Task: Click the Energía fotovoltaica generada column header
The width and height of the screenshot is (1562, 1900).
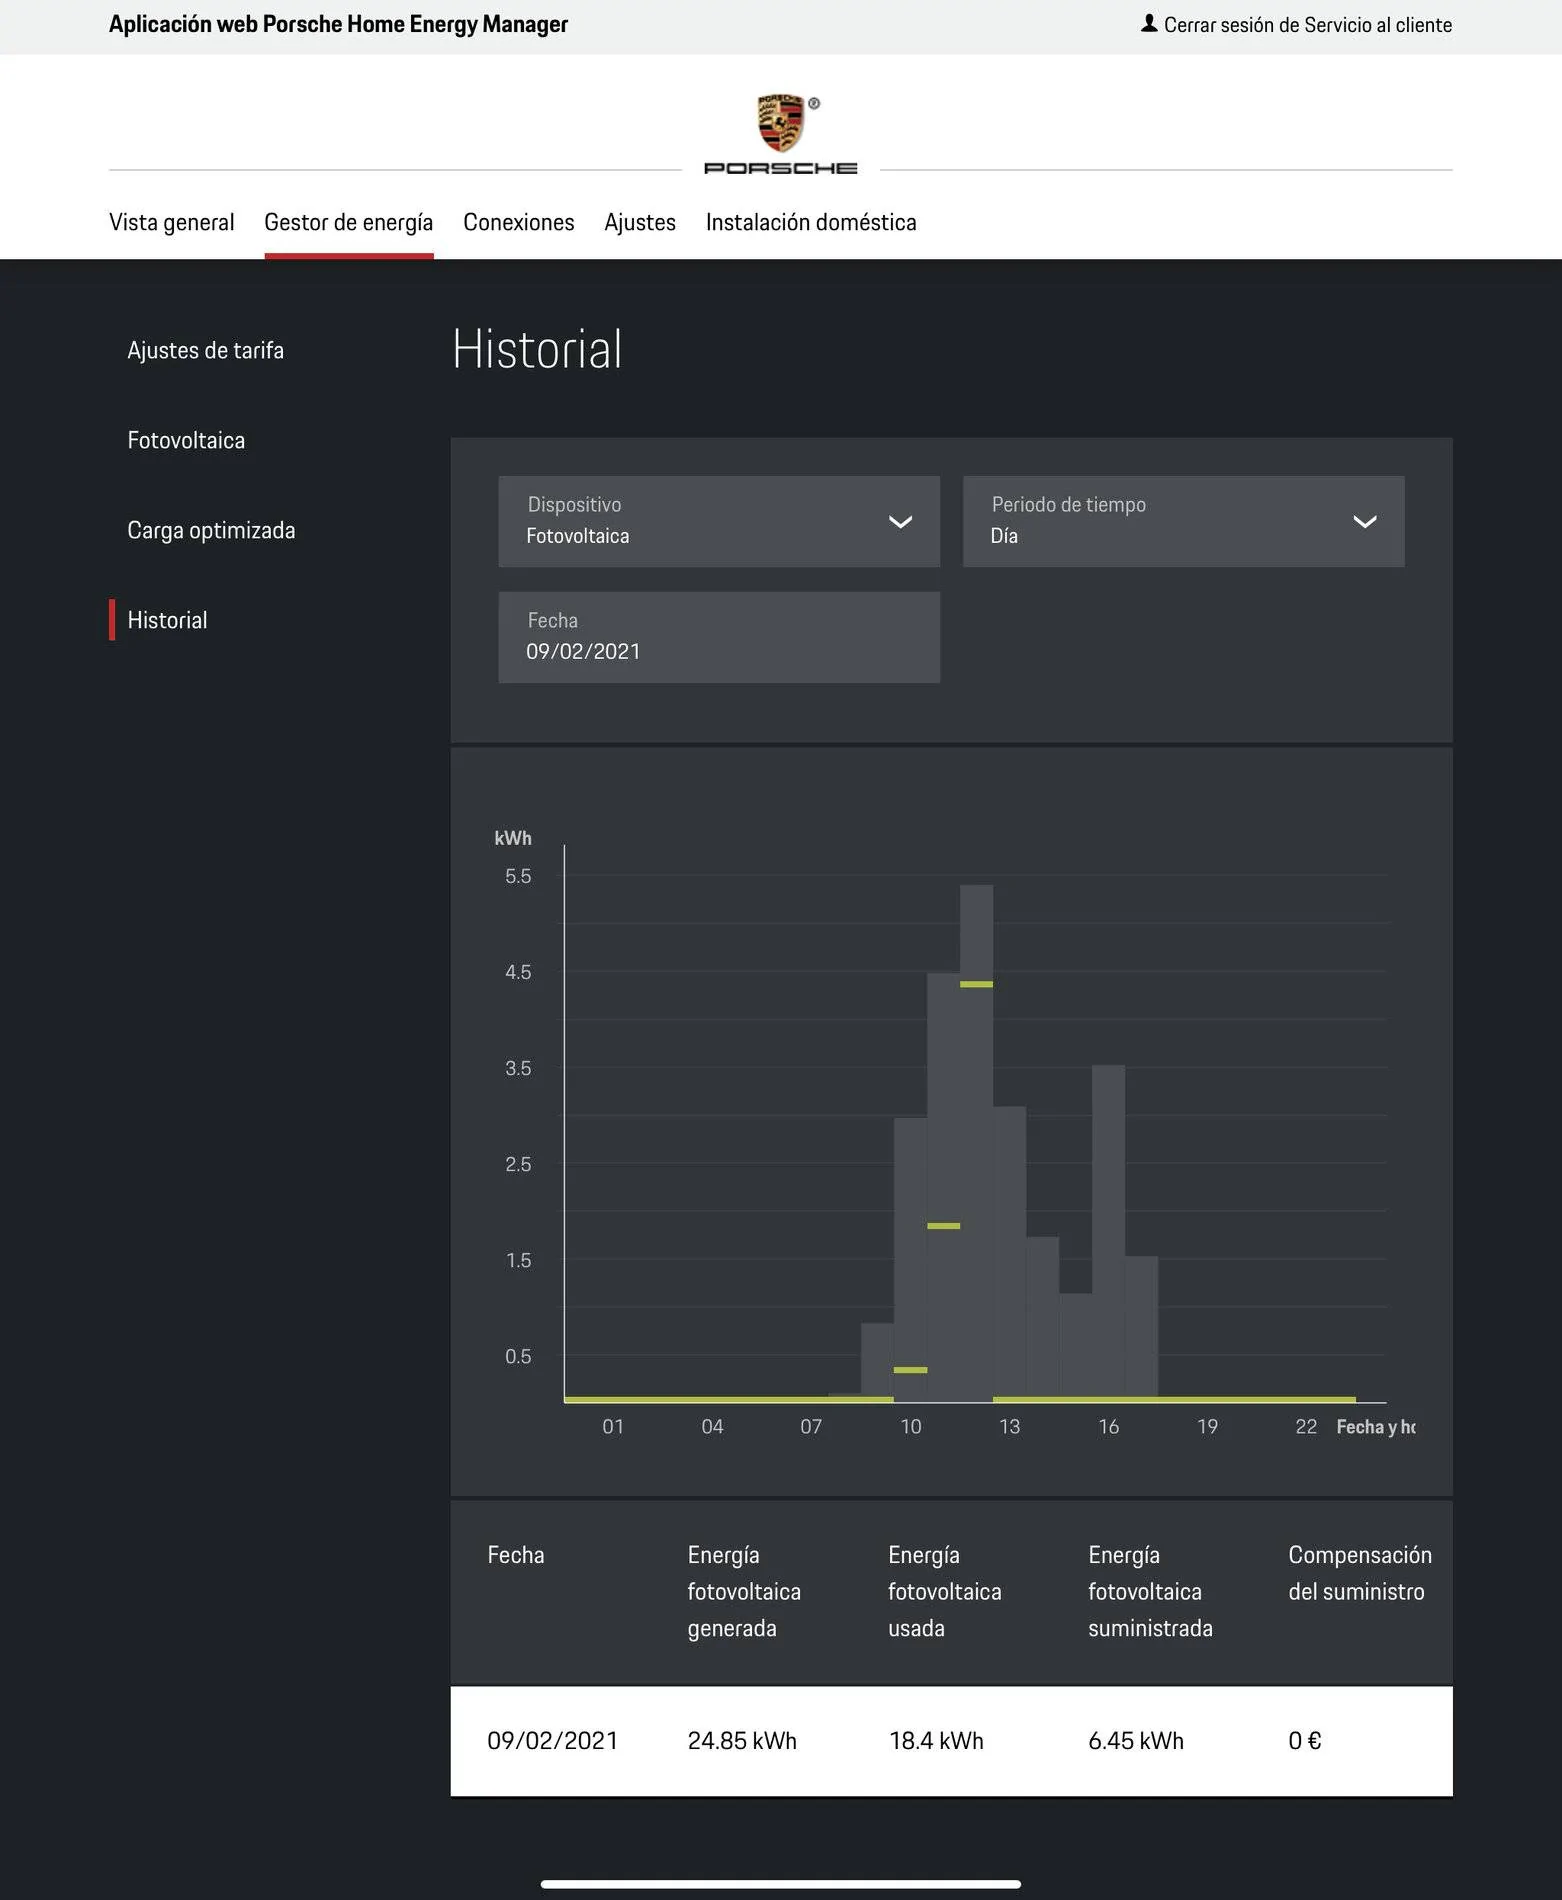Action: click(744, 1591)
